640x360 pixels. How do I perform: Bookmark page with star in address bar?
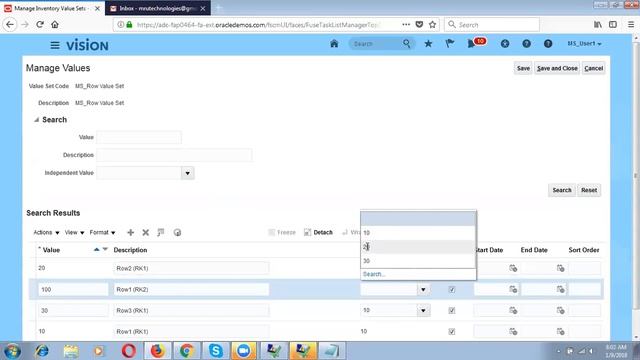pyautogui.click(x=432, y=24)
